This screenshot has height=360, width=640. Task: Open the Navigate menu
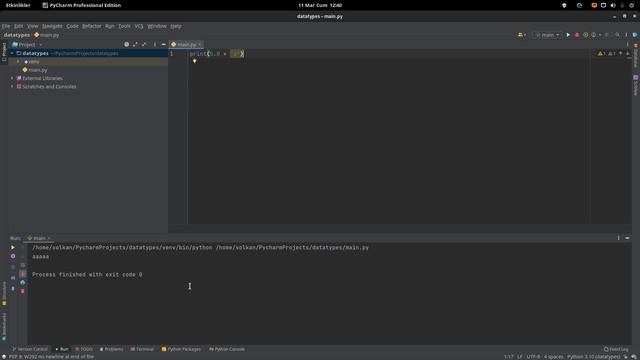coord(53,26)
